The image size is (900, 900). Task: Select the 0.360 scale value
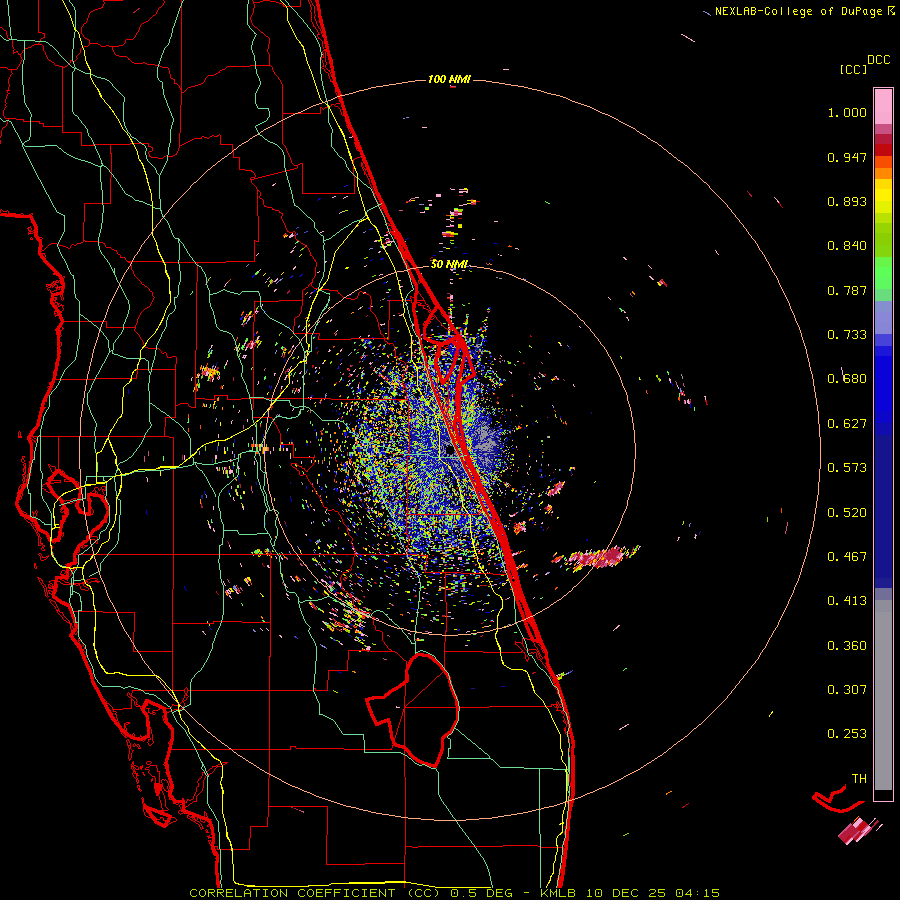[847, 646]
